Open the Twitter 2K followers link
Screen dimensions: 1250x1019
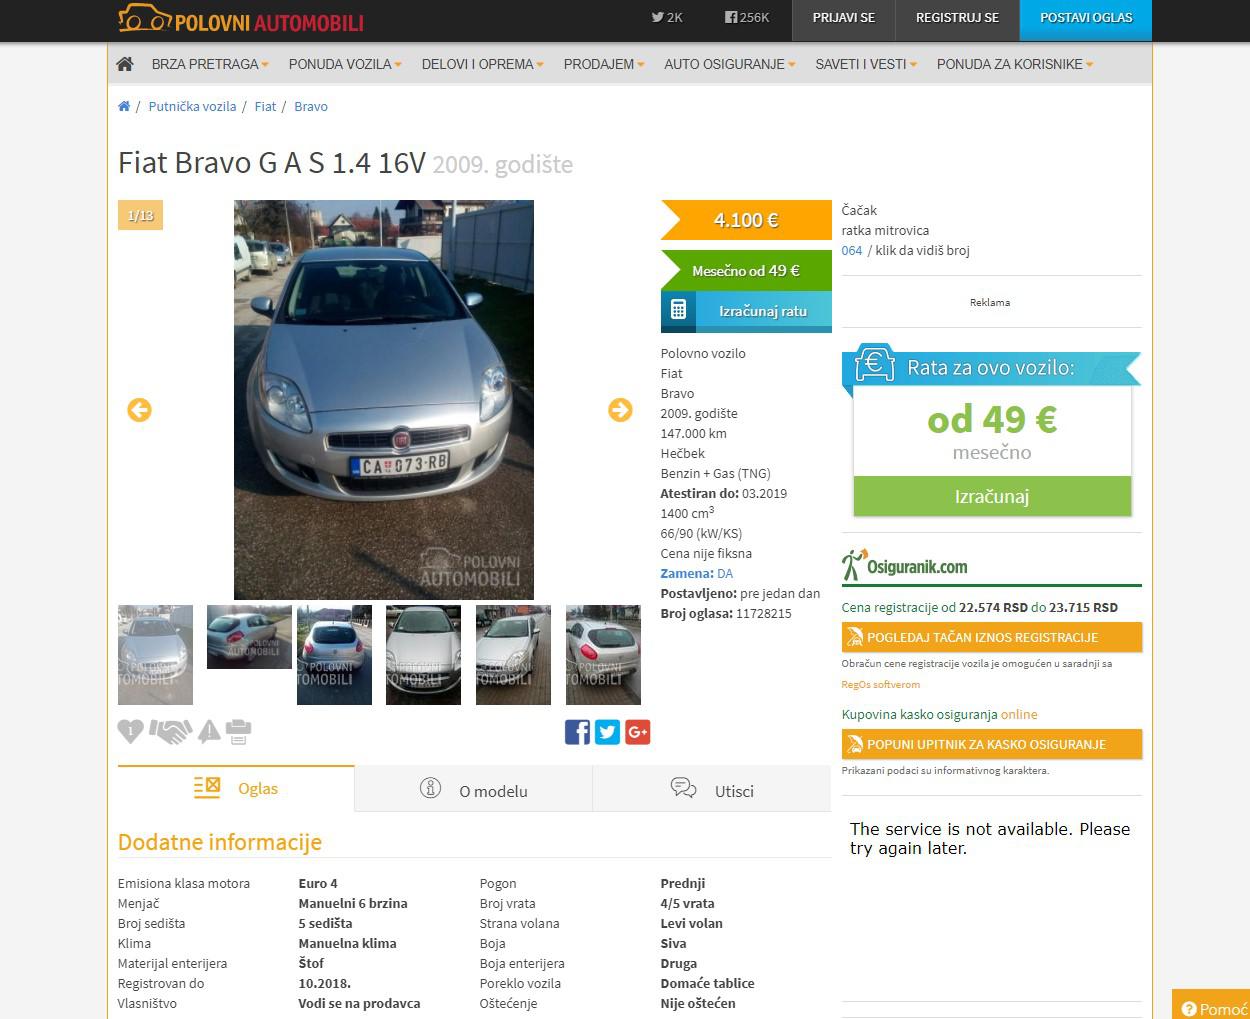point(667,18)
